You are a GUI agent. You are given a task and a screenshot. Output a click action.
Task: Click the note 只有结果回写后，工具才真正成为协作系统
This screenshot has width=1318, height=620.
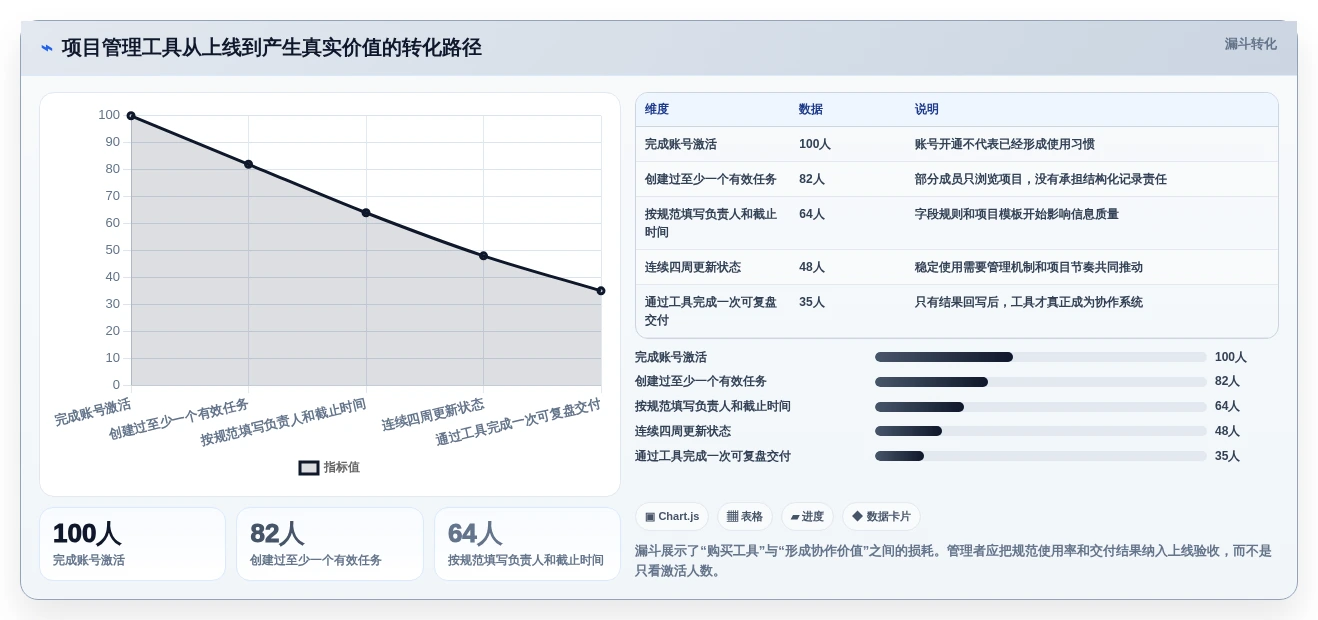(1029, 302)
